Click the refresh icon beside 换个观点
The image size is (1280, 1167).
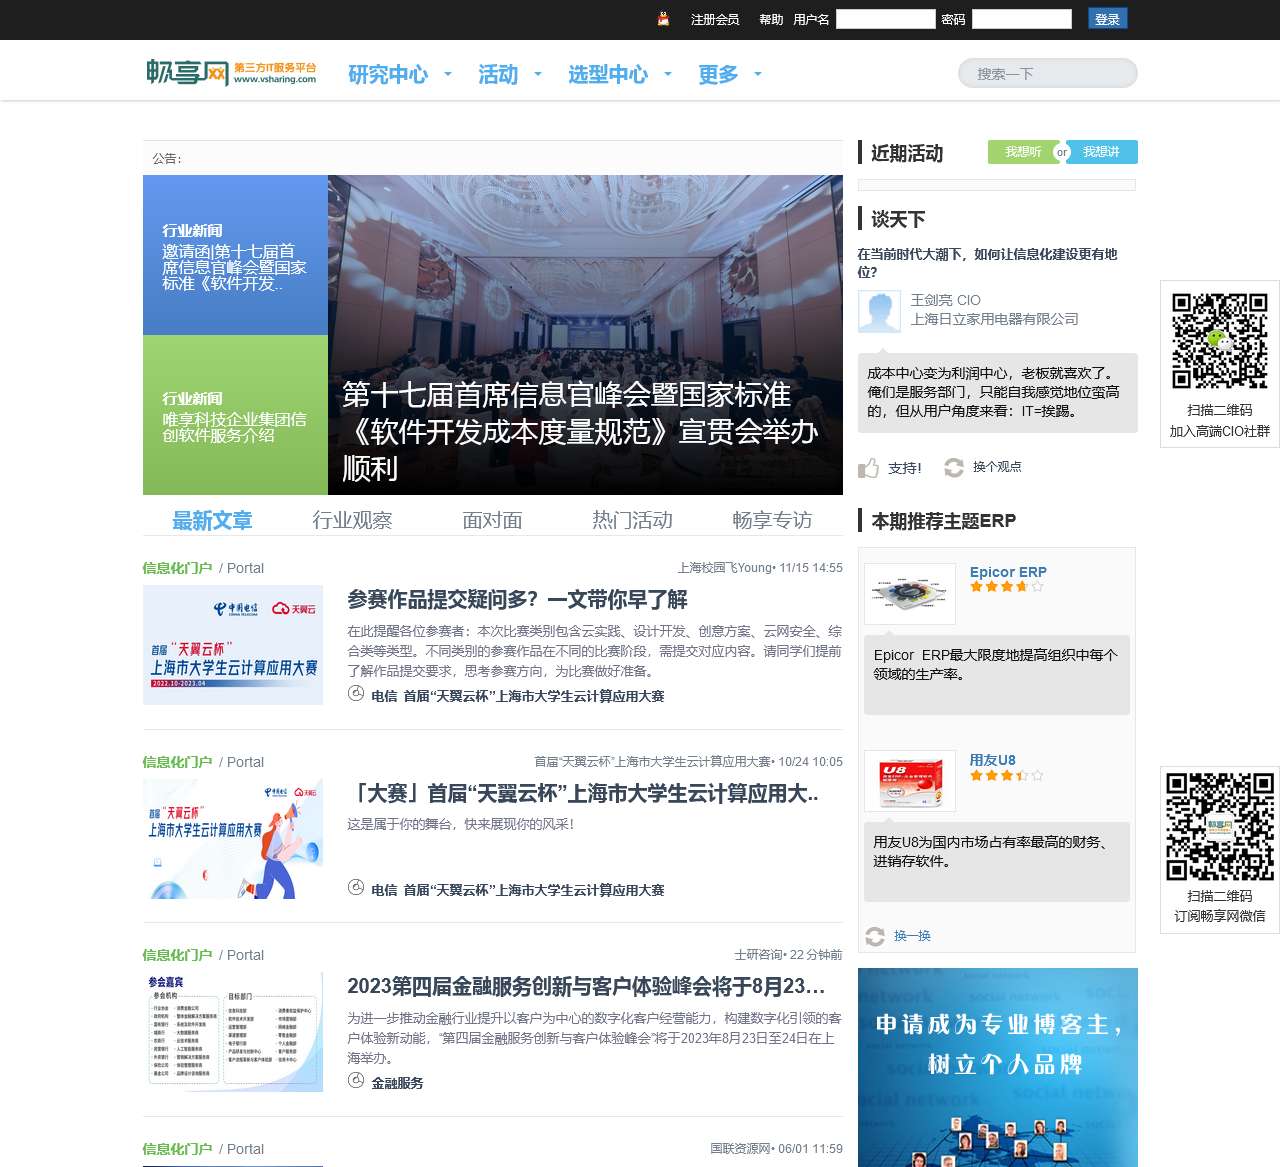(954, 467)
